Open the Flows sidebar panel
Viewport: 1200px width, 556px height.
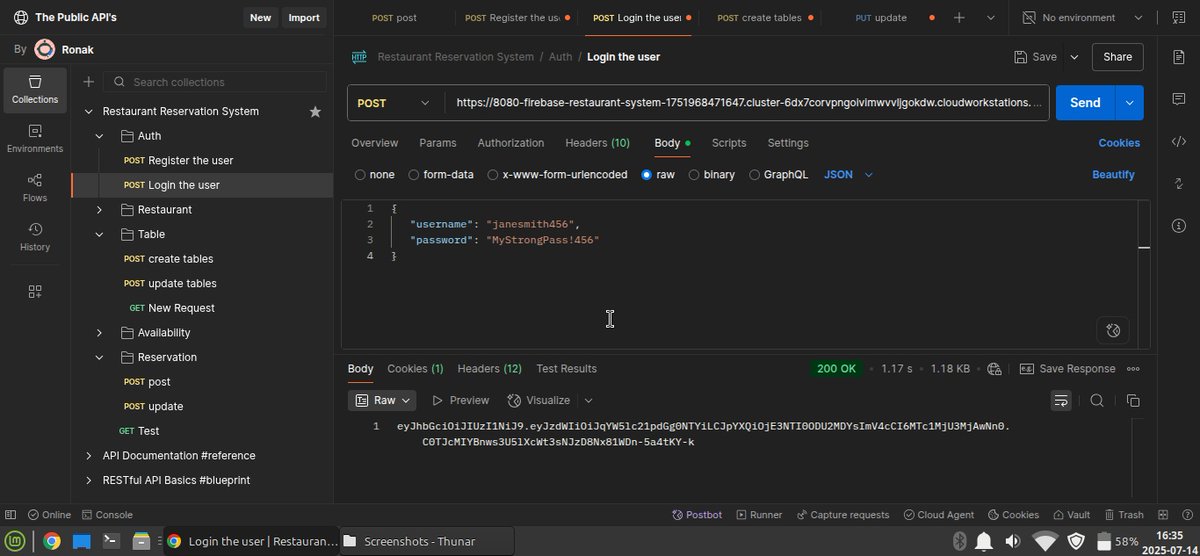[35, 188]
